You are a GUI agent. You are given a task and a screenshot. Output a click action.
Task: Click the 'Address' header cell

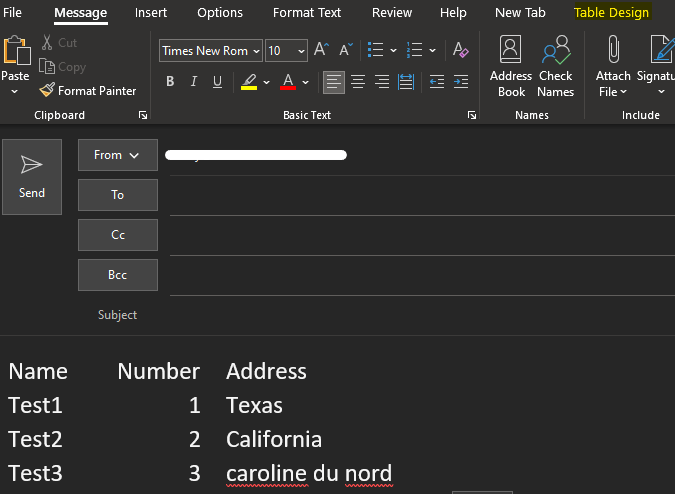(x=266, y=371)
